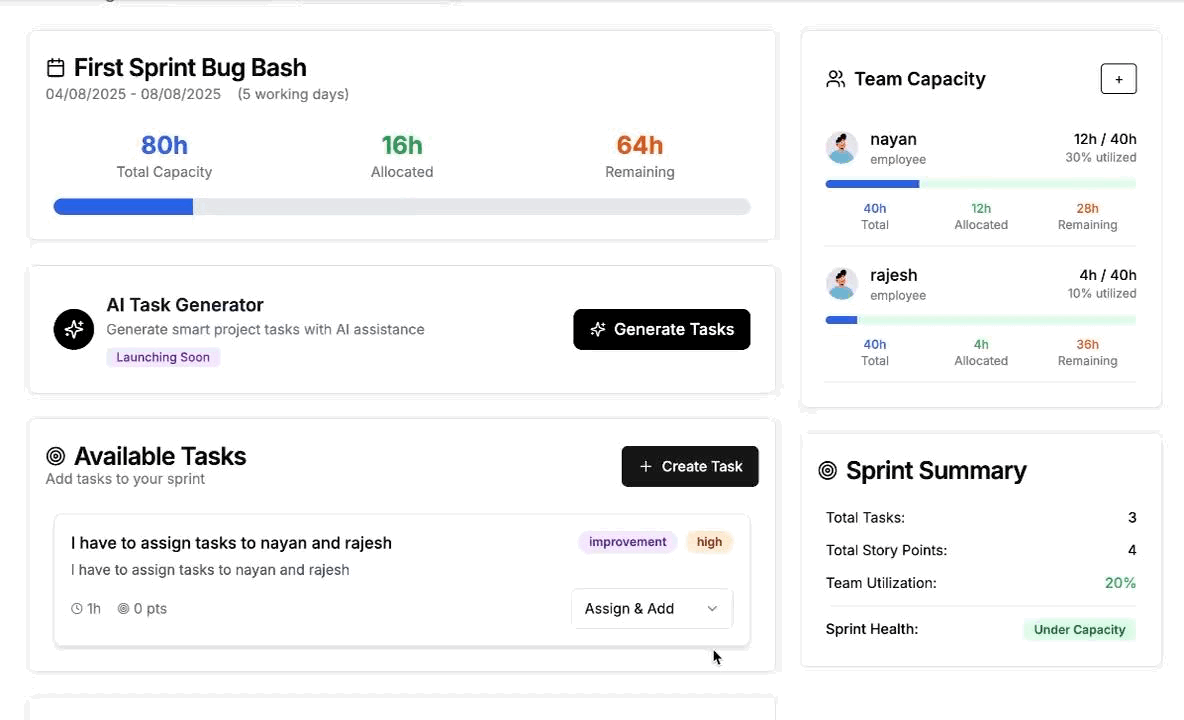Click the task title about nayan and rajesh
Viewport: 1184px width, 720px height.
(231, 543)
